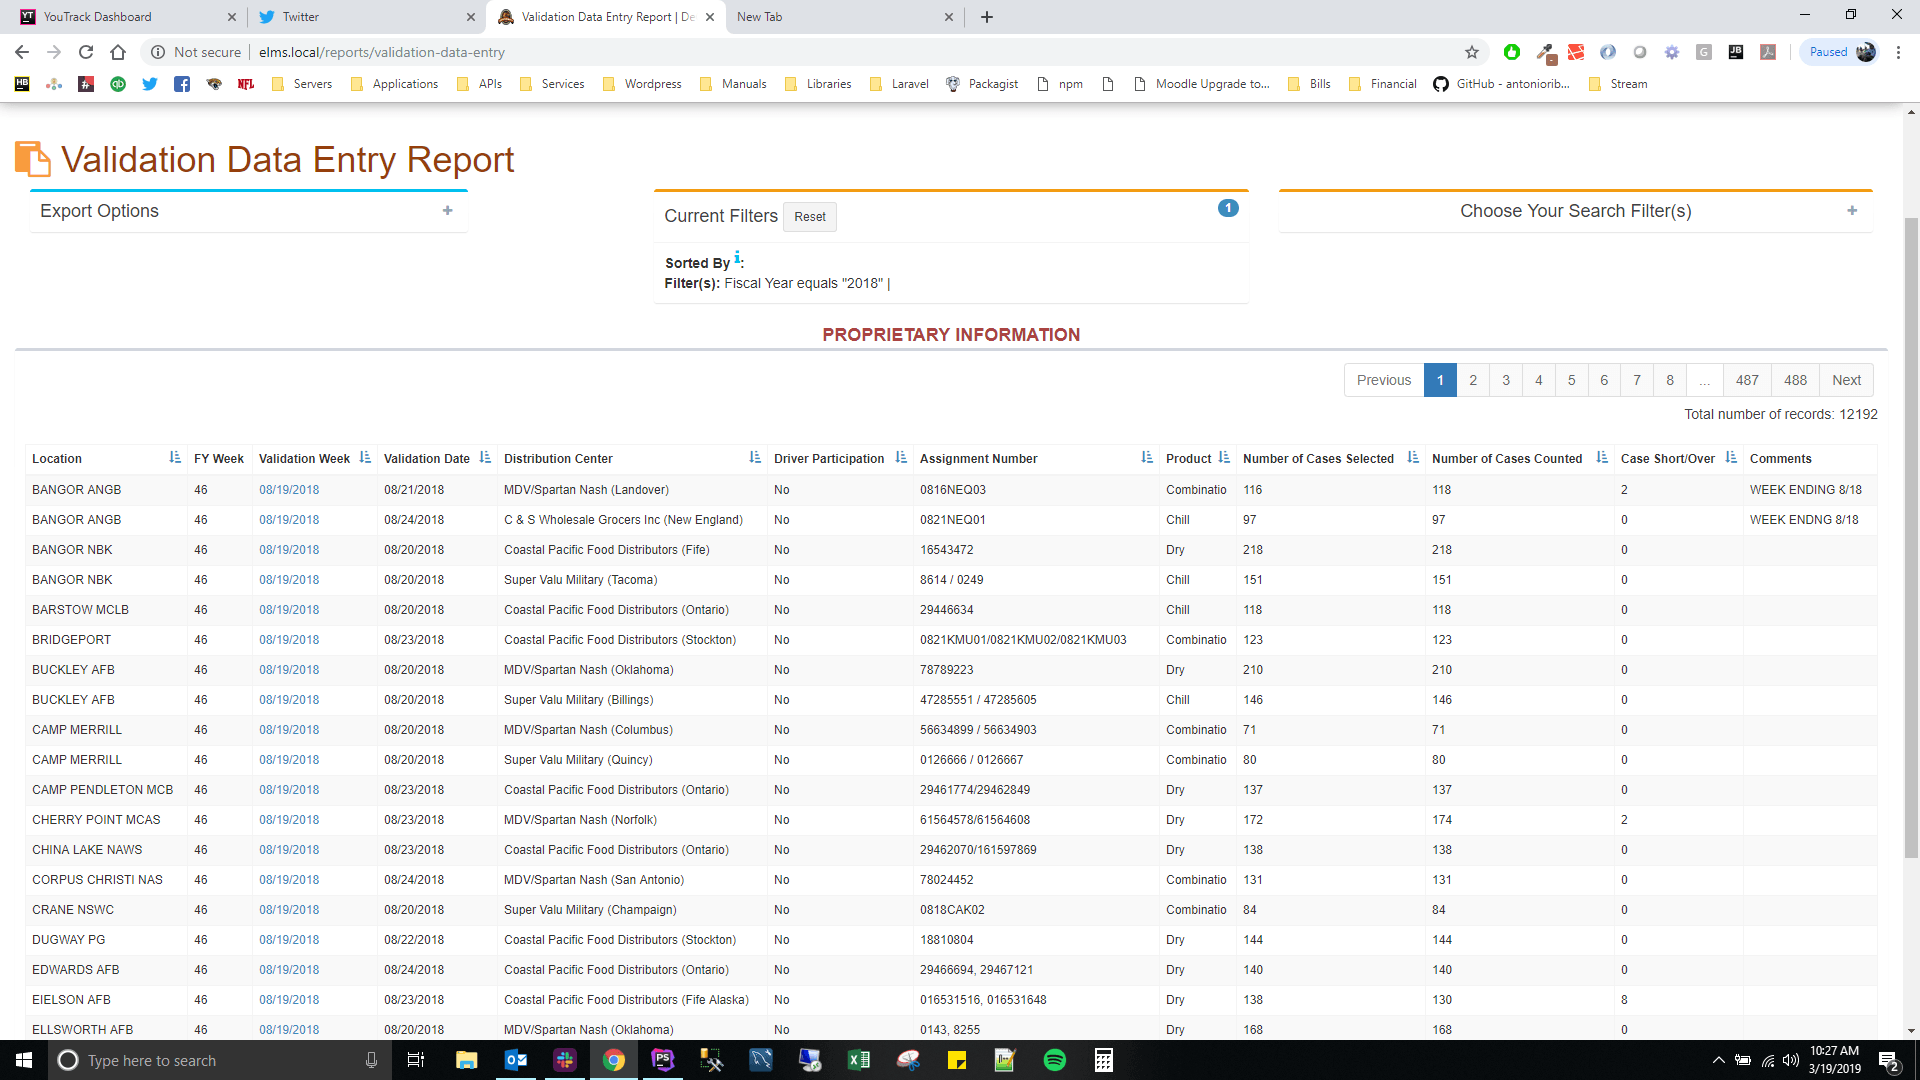Open BANGOR ANGB 08/21/2018 validation week link
The width and height of the screenshot is (1920, 1080).
pyautogui.click(x=289, y=490)
